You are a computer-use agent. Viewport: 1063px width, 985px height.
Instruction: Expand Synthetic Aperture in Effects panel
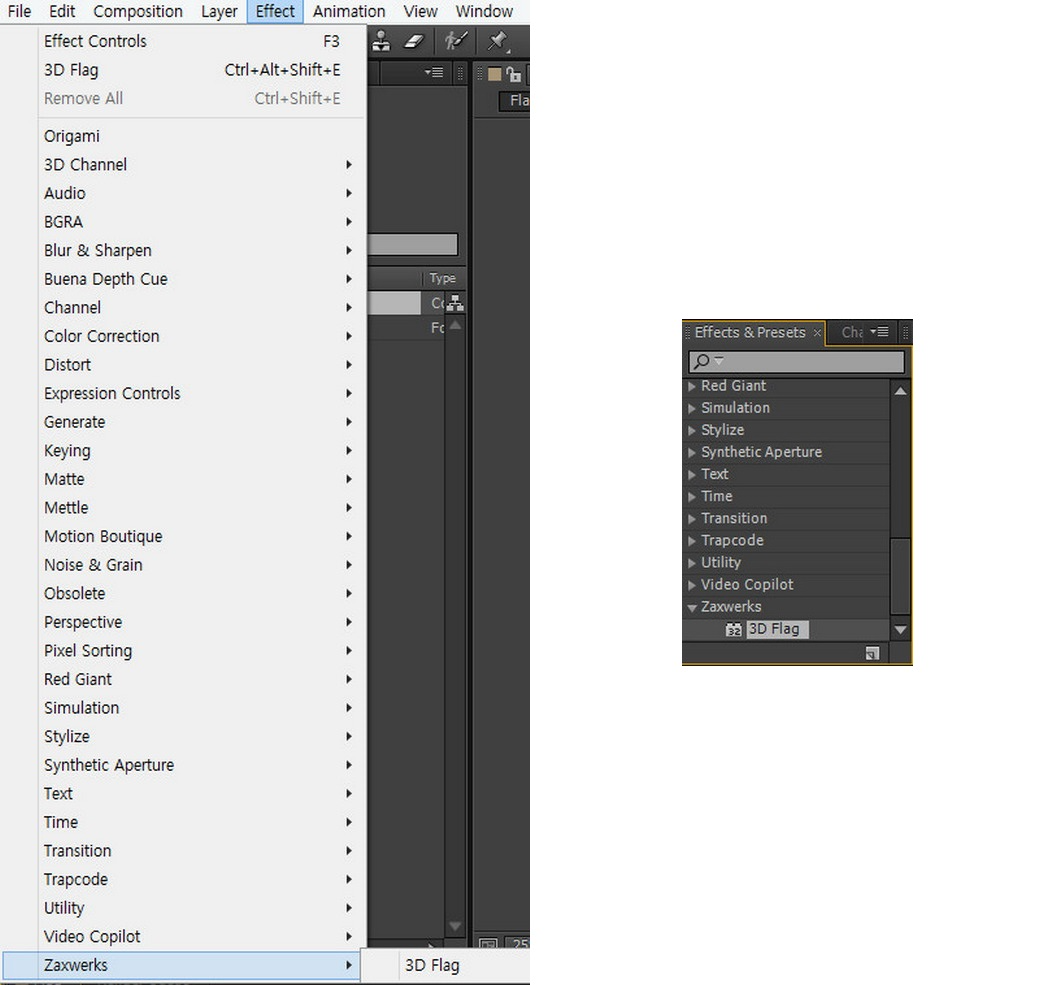point(691,452)
